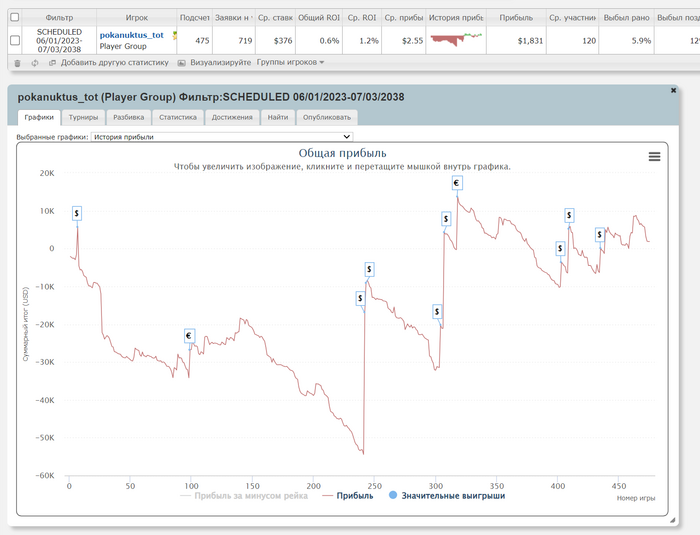Close the pokanuktus_tot chart panel
Image resolution: width=700 pixels, height=535 pixels.
673,90
